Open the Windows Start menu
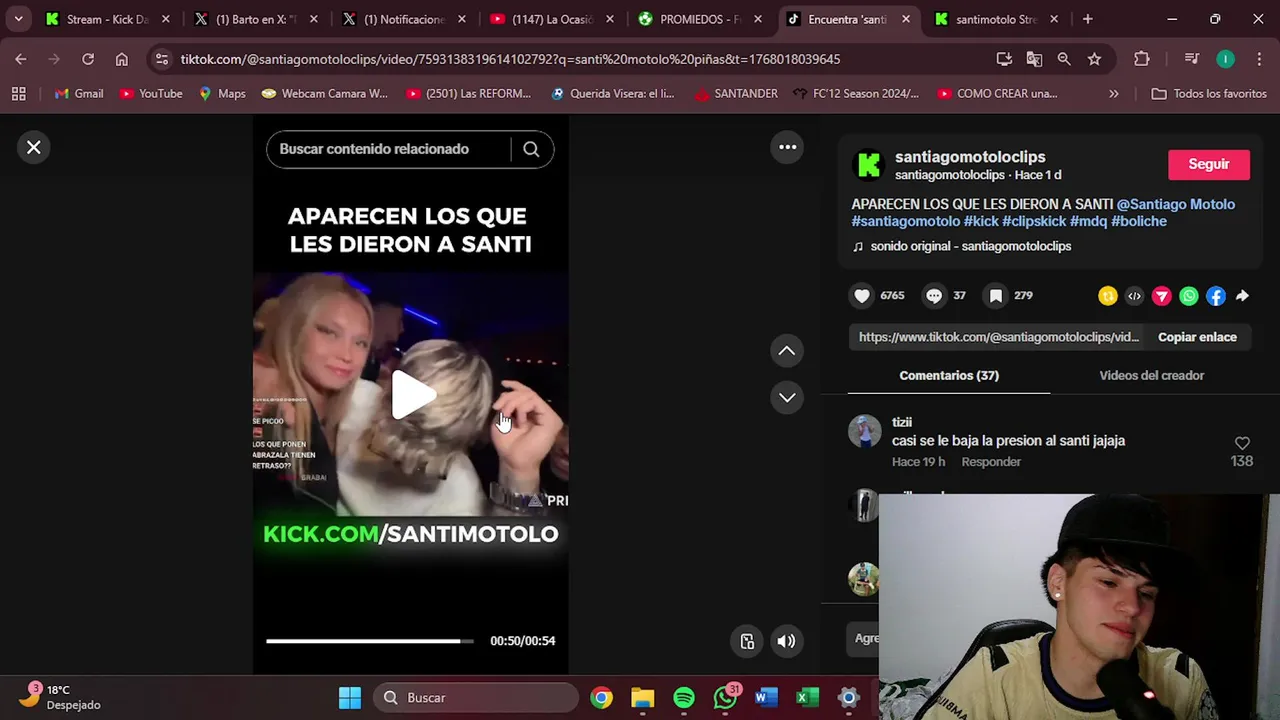Screen dimensions: 1280x720 [x=349, y=698]
